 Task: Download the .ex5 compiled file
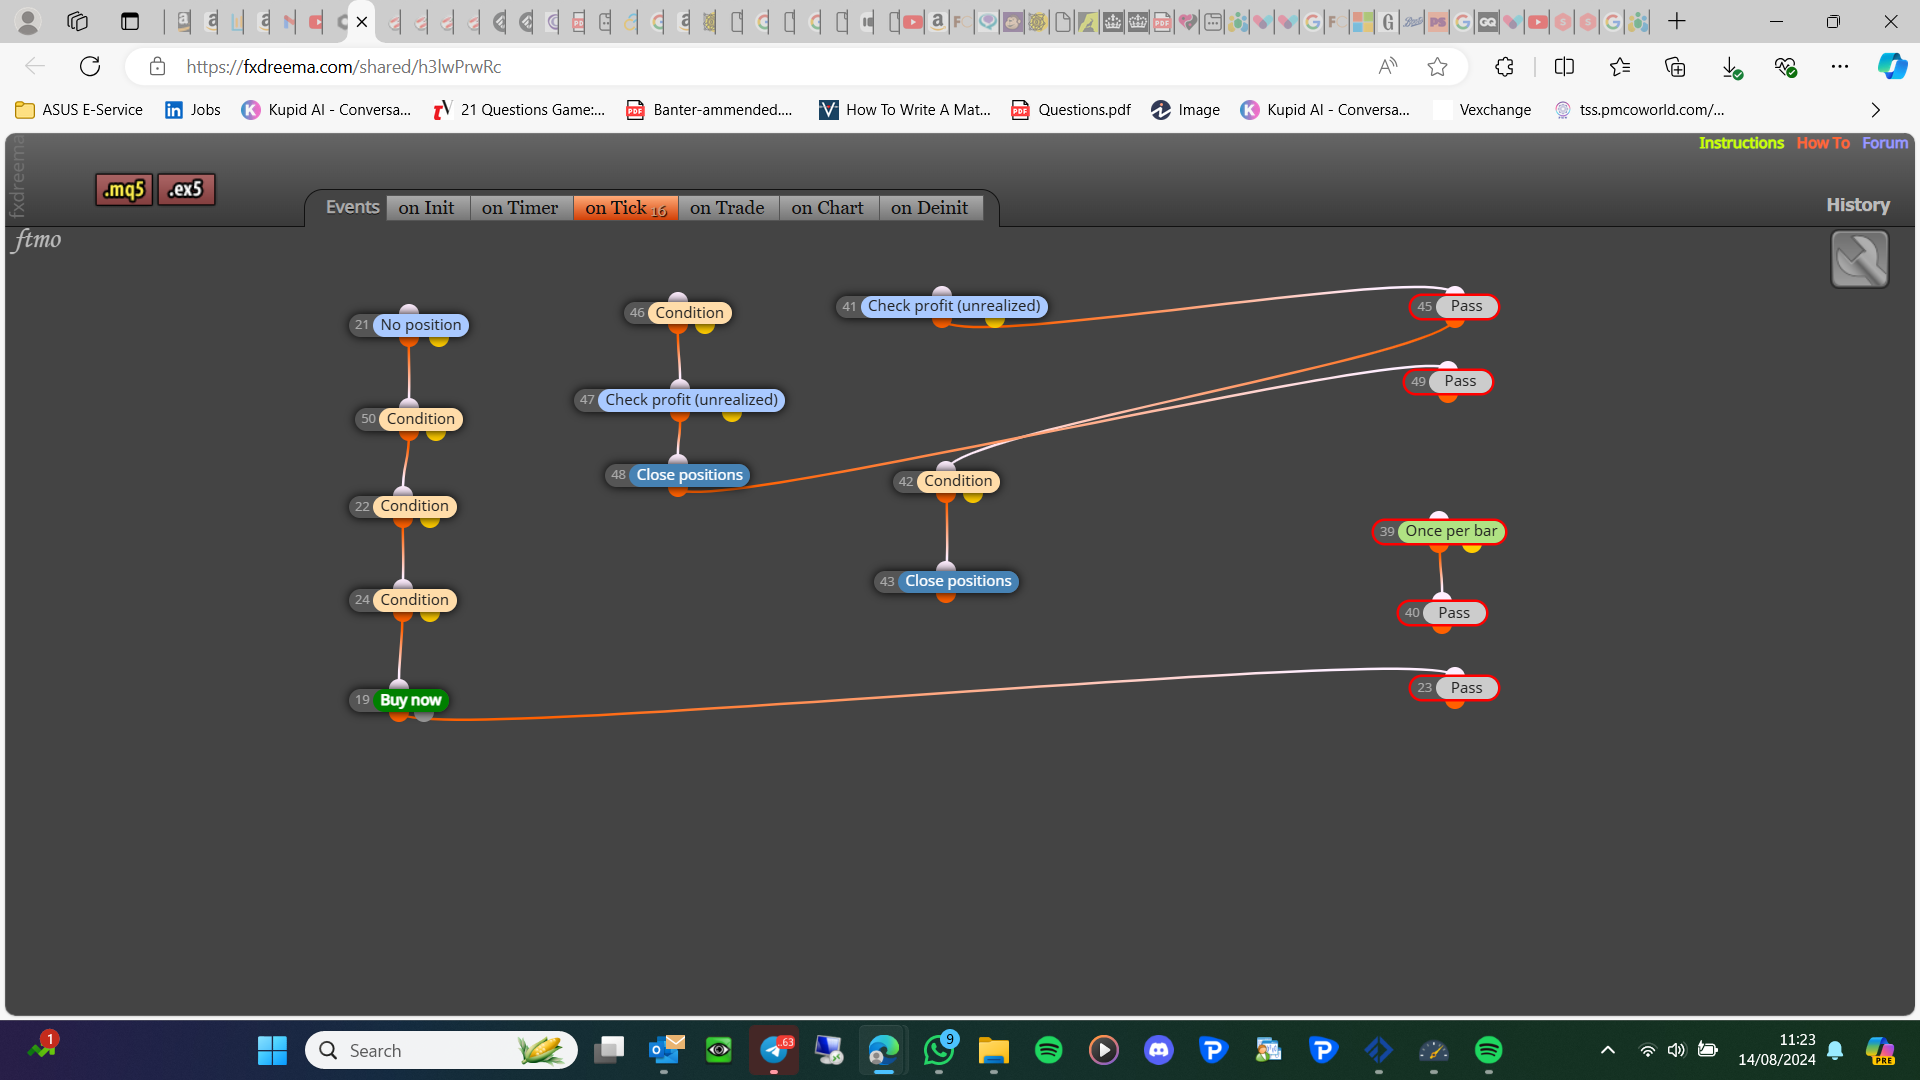[x=186, y=189]
